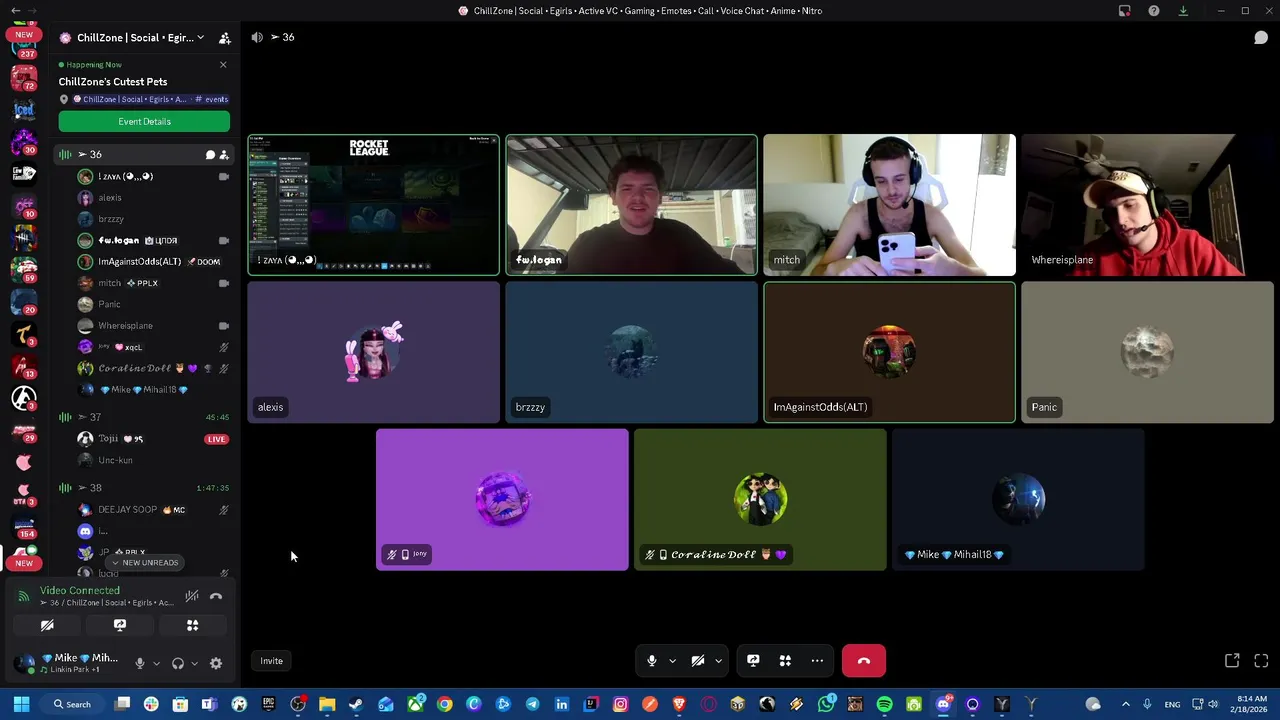Select ImAgainstOdds(ALT) in member list
The image size is (1280, 720).
click(152, 262)
